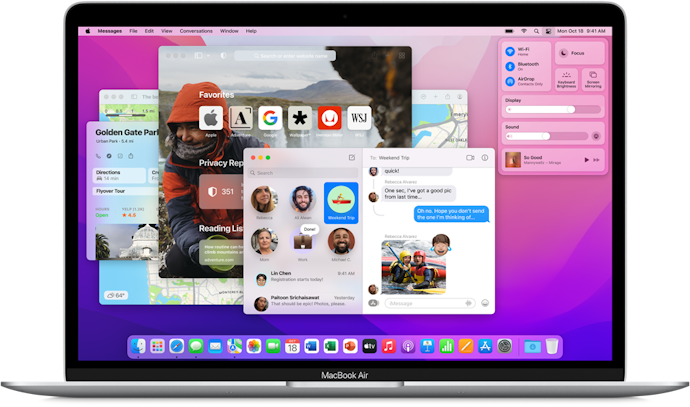Open Spotlight search in menu bar
The image size is (690, 407).
(536, 31)
